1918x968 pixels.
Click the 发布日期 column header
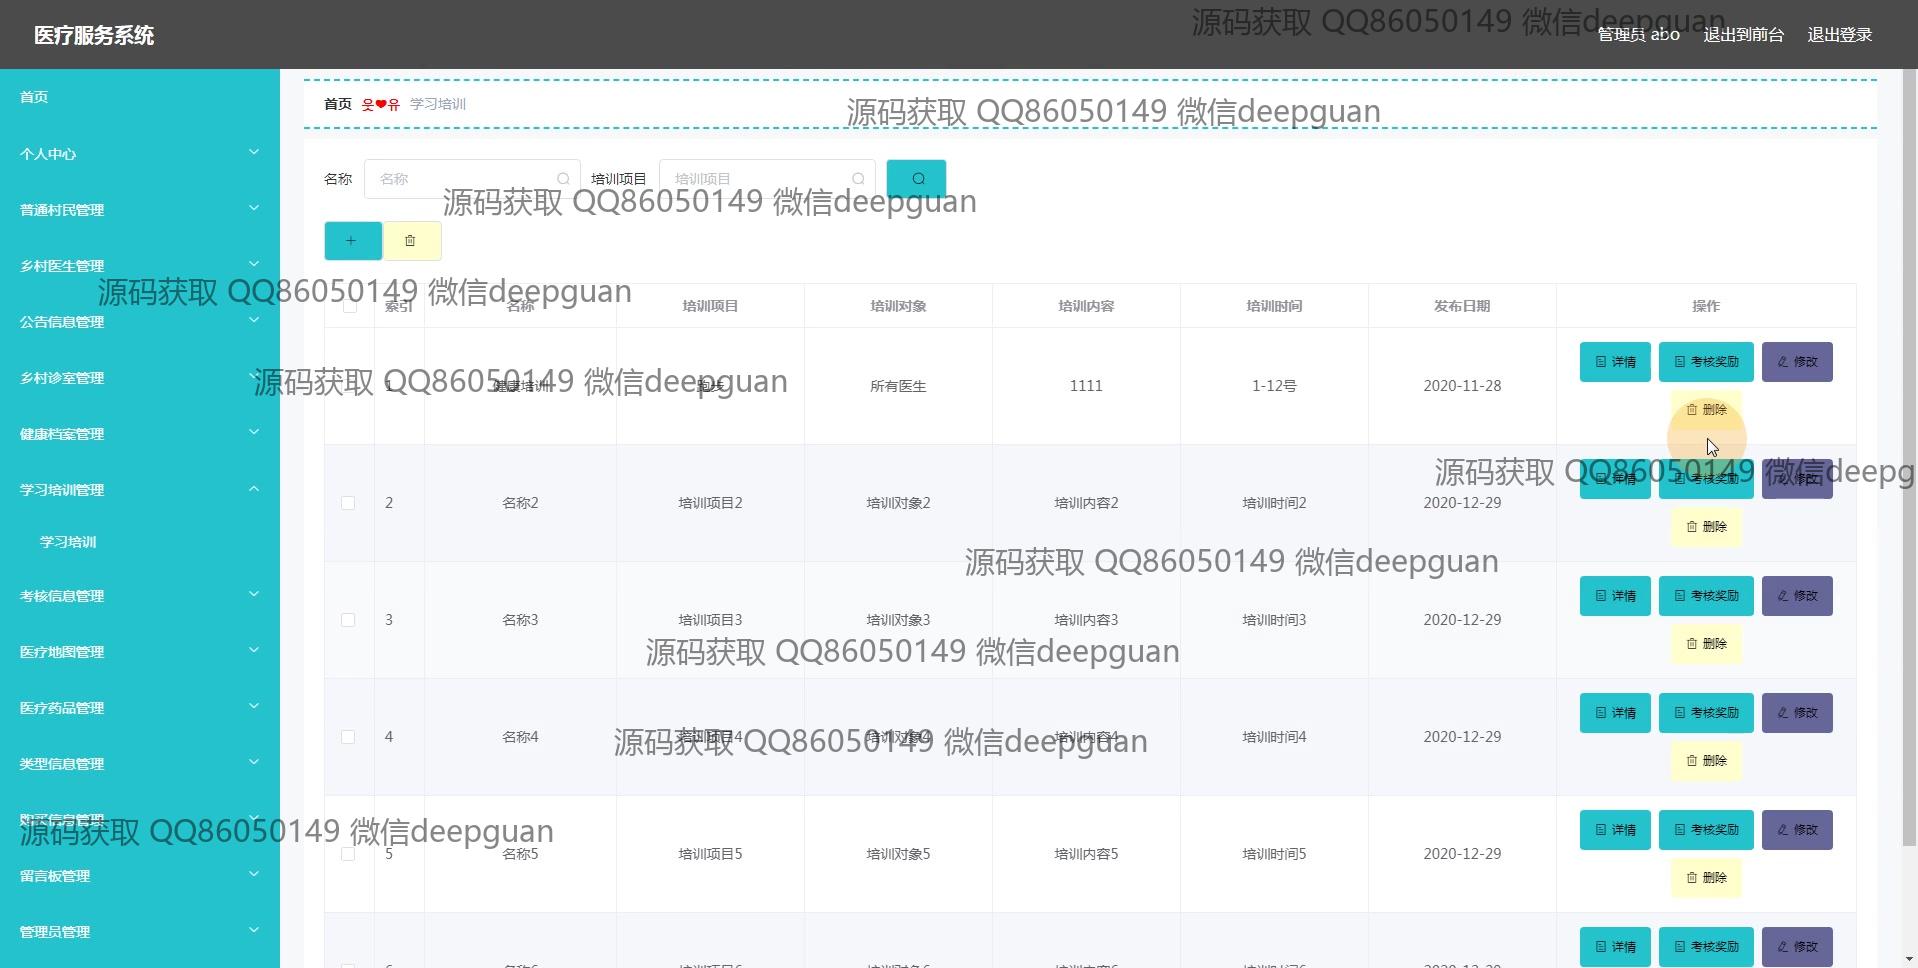[1462, 306]
